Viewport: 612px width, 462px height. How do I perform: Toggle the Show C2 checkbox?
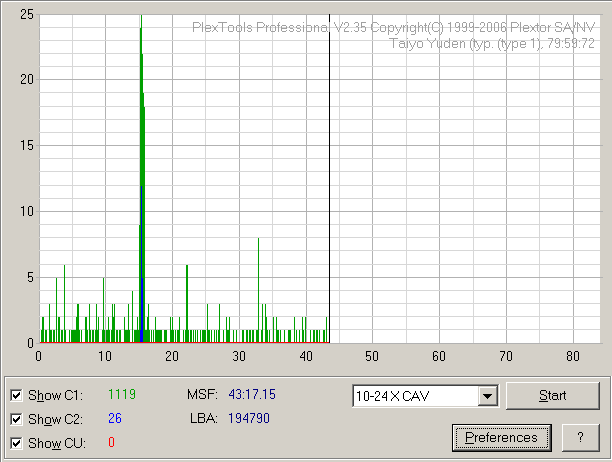(x=16, y=419)
